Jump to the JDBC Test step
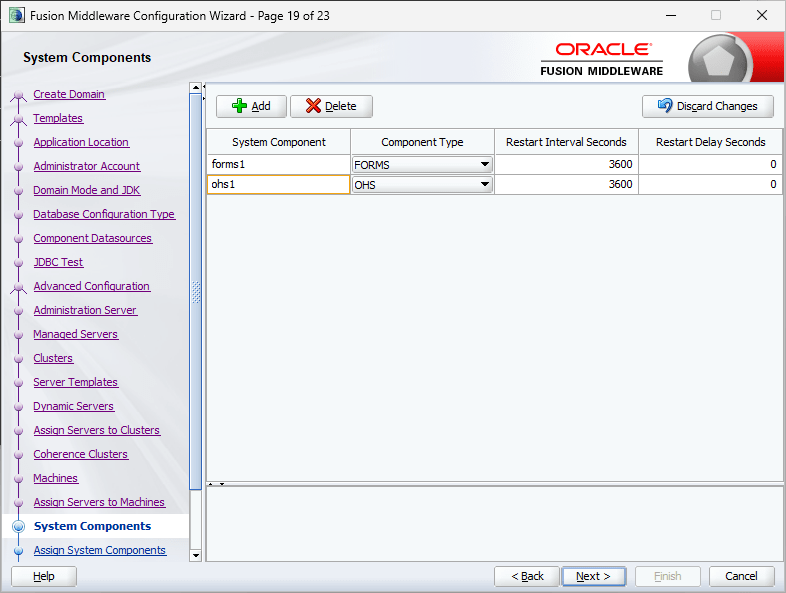 click(x=58, y=263)
